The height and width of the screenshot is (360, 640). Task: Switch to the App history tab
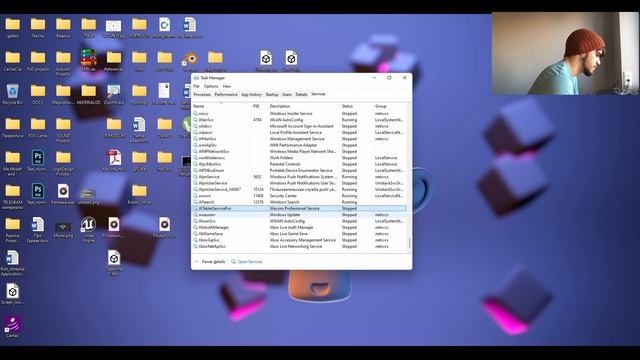pyautogui.click(x=251, y=94)
